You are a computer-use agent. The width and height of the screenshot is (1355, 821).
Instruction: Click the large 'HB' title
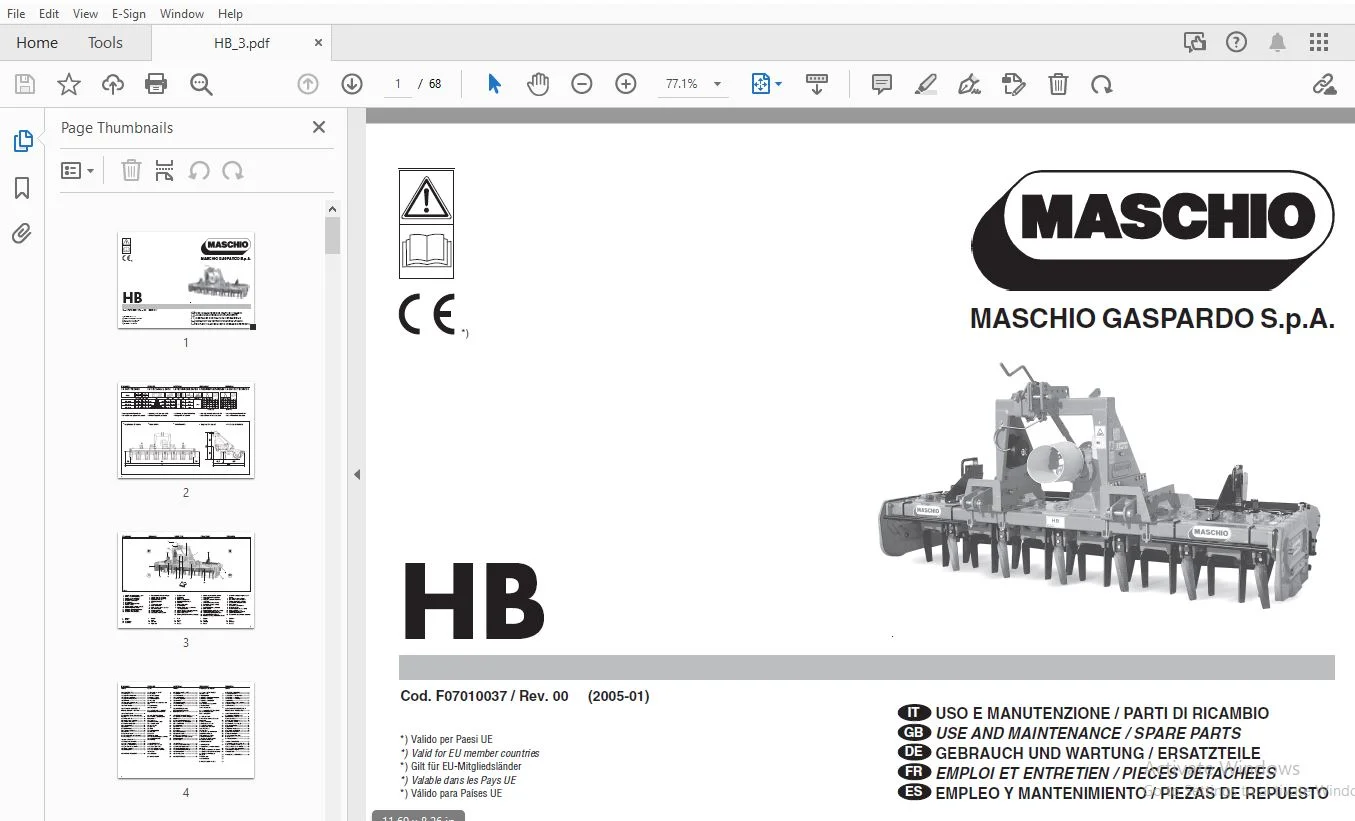click(473, 602)
